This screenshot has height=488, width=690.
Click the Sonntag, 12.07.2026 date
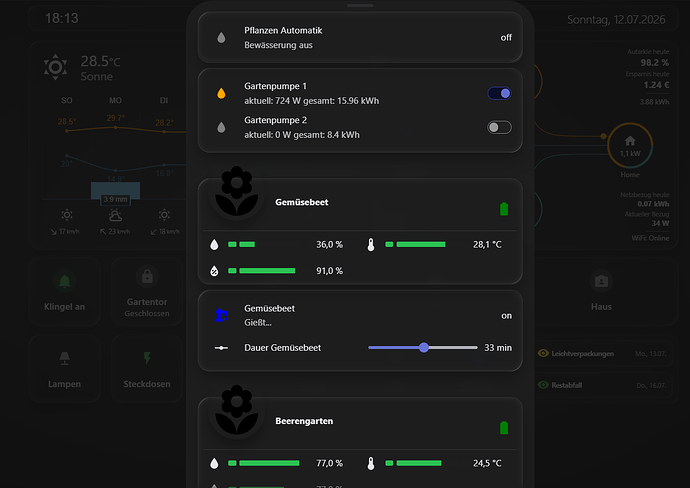616,19
